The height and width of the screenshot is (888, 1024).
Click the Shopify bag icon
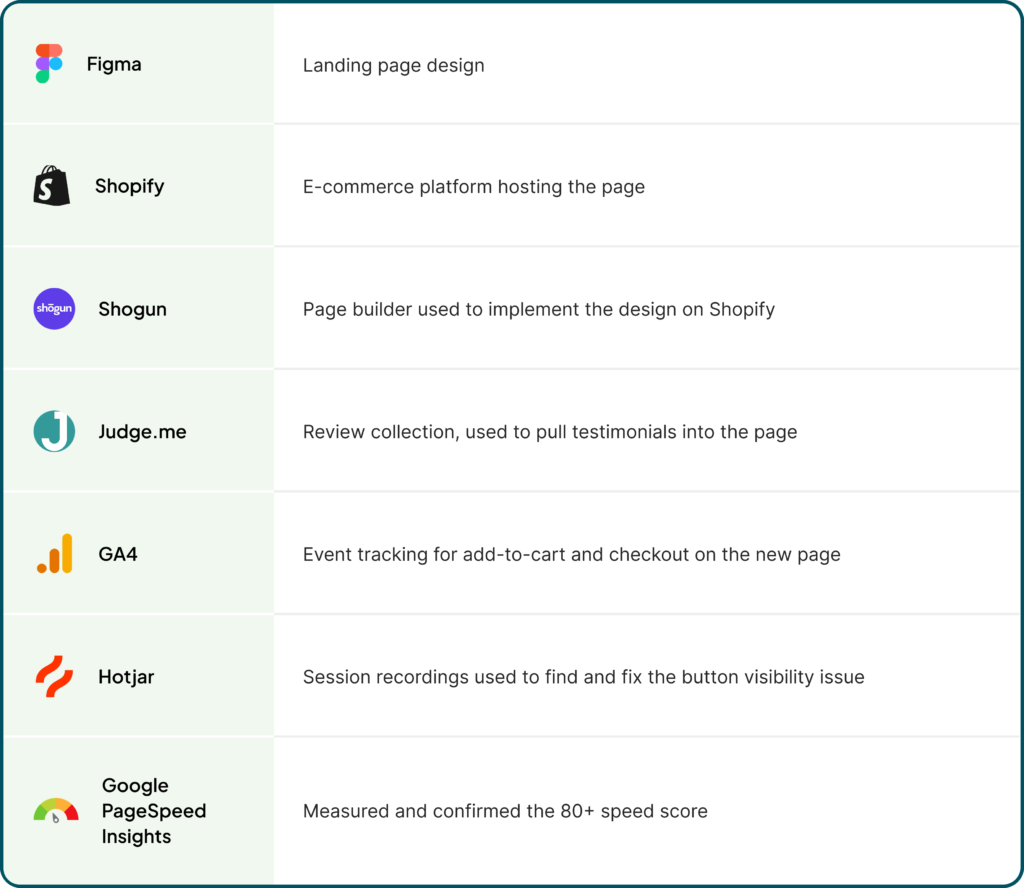tap(52, 186)
